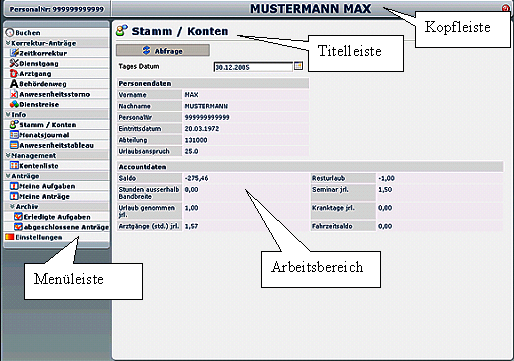Click the Meine Anträge icon
The image size is (514, 361).
point(14,196)
